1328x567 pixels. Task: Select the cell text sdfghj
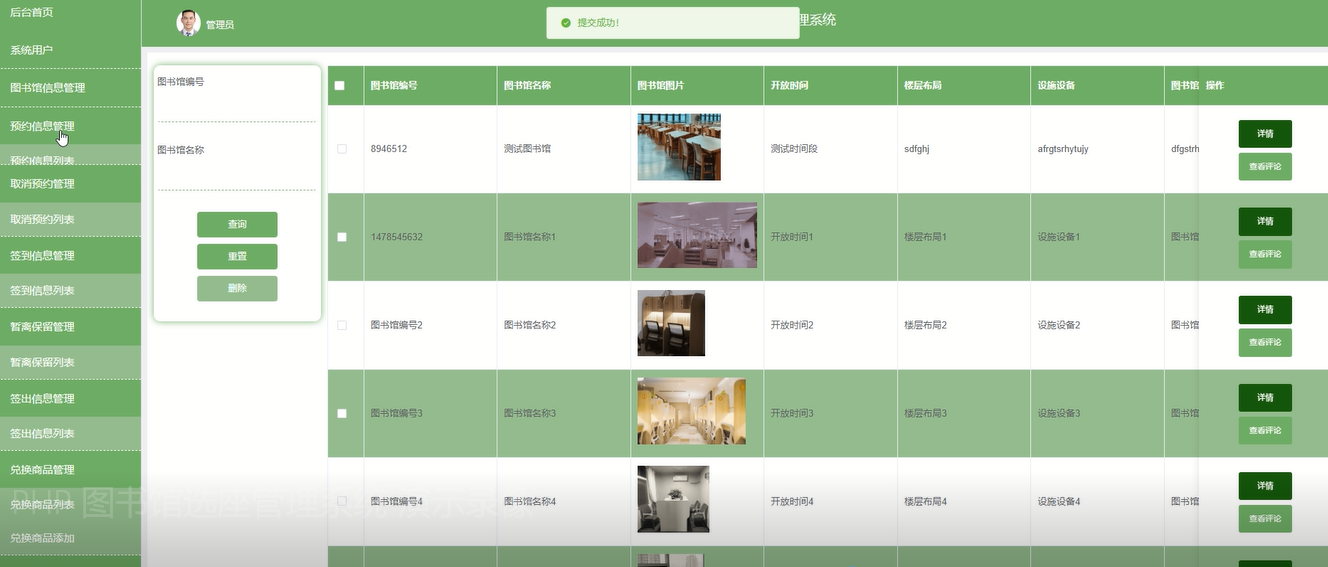point(917,149)
